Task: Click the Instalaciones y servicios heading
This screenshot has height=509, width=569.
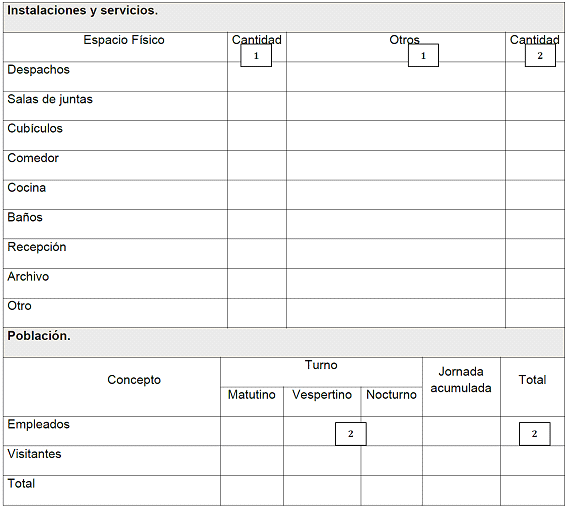Action: tap(82, 11)
